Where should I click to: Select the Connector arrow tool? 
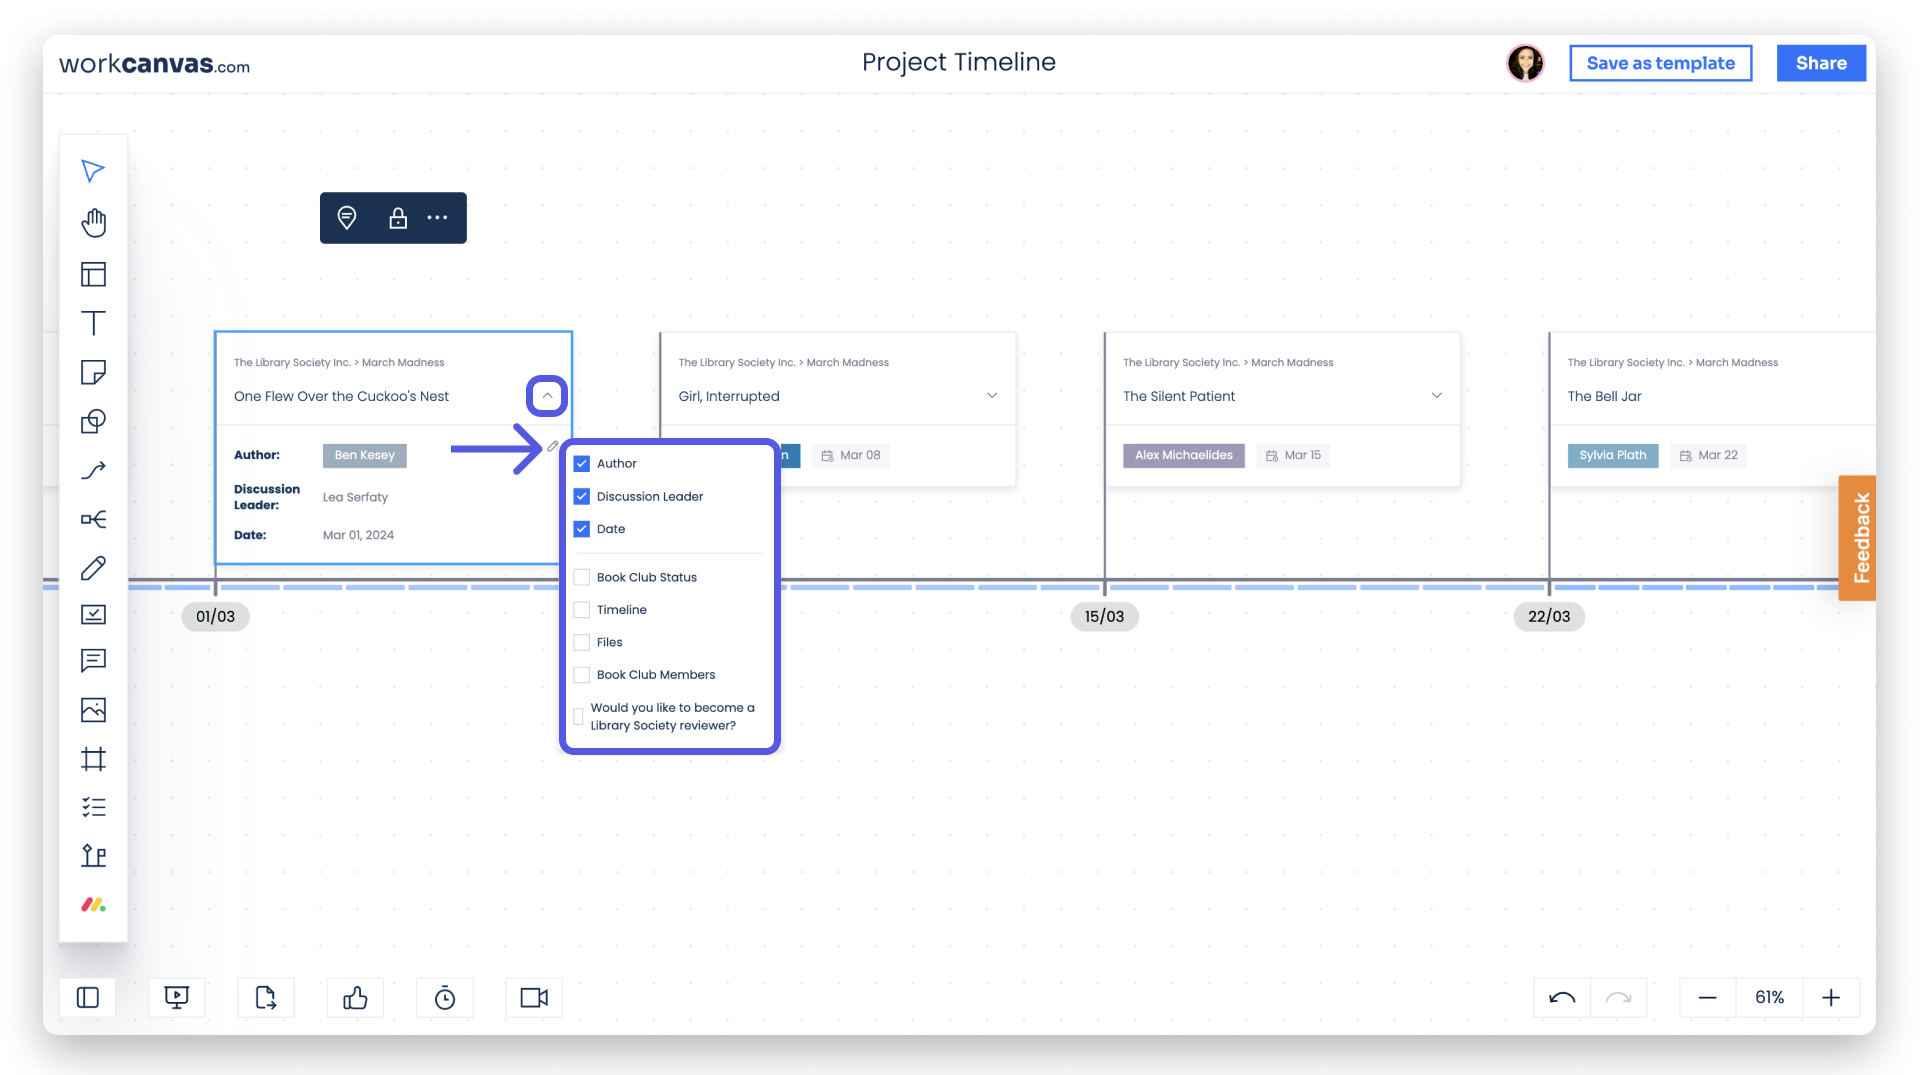[93, 470]
